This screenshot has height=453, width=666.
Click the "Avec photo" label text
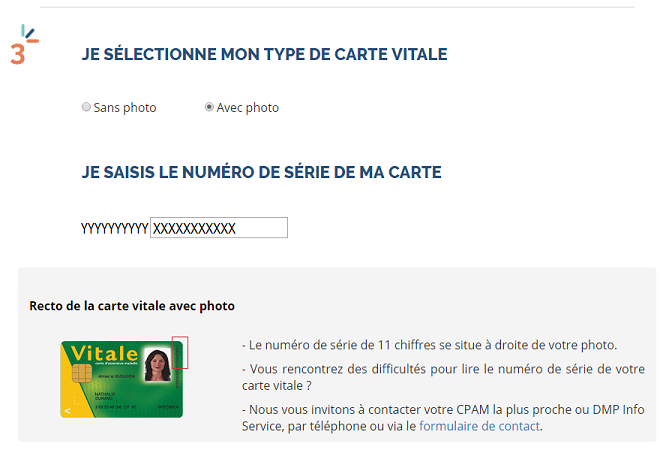248,108
